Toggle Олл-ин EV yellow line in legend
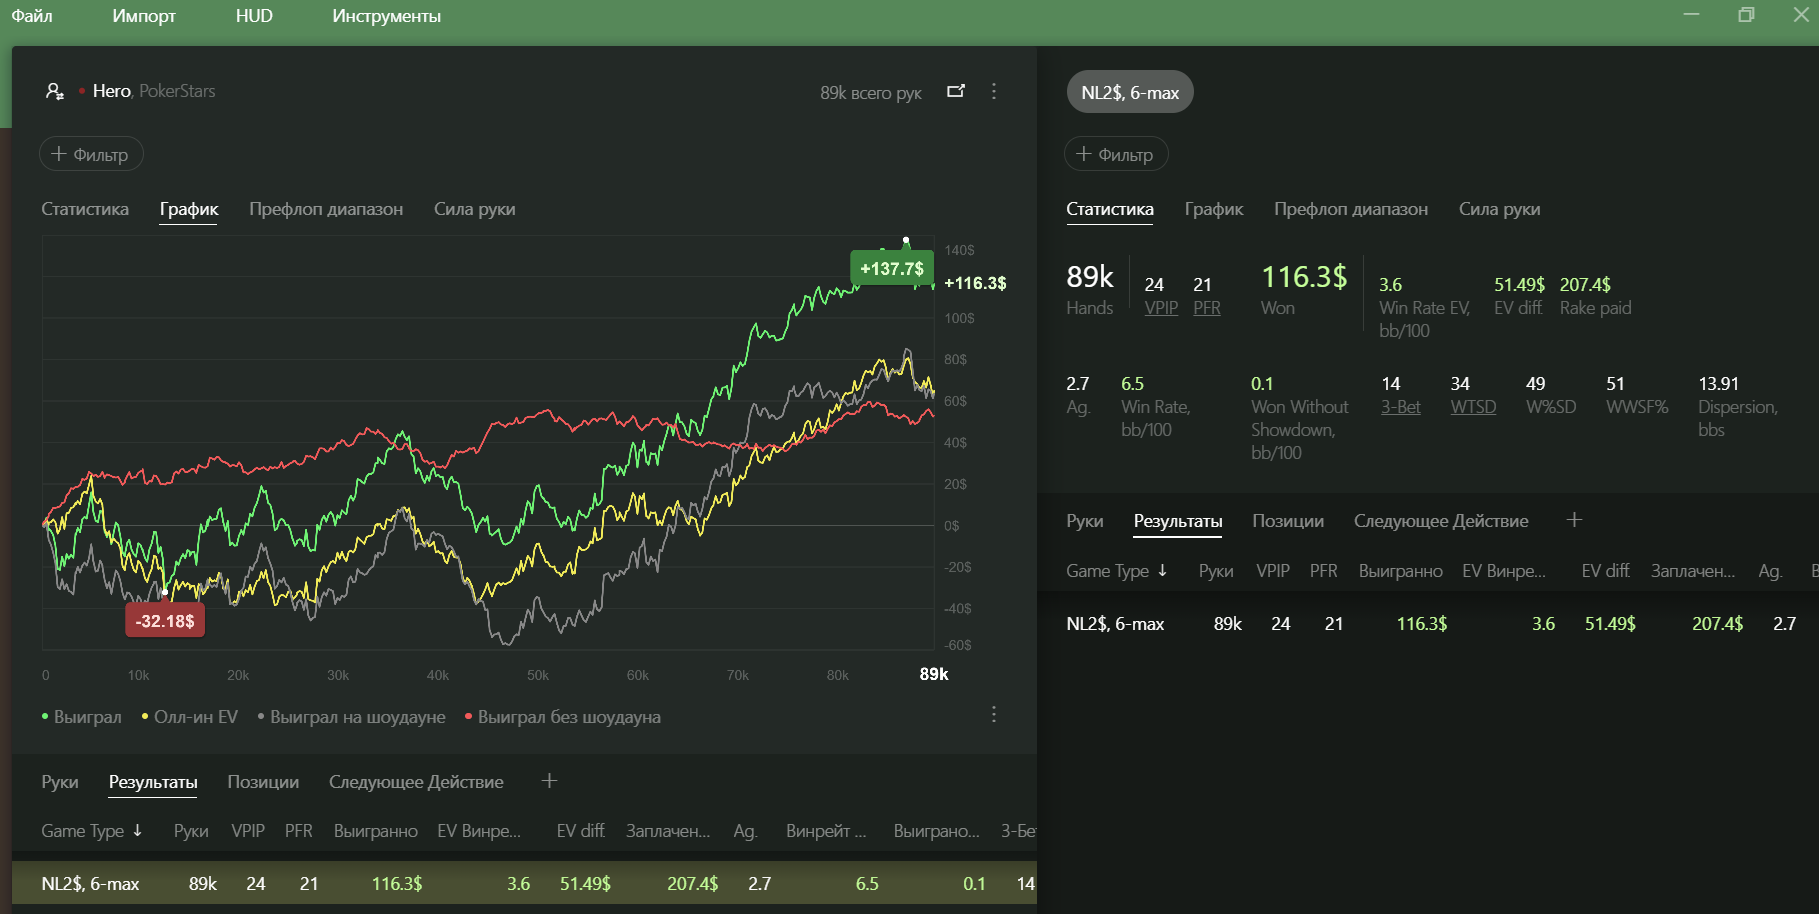This screenshot has height=914, width=1819. tap(190, 717)
